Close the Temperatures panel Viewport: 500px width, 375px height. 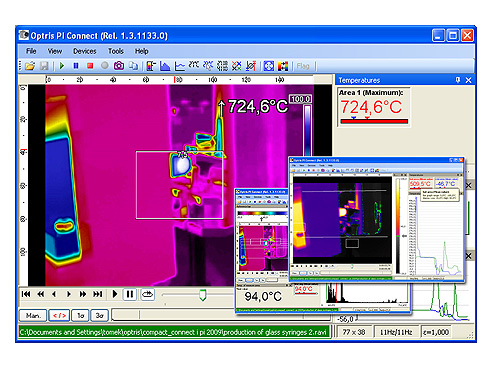click(x=468, y=80)
